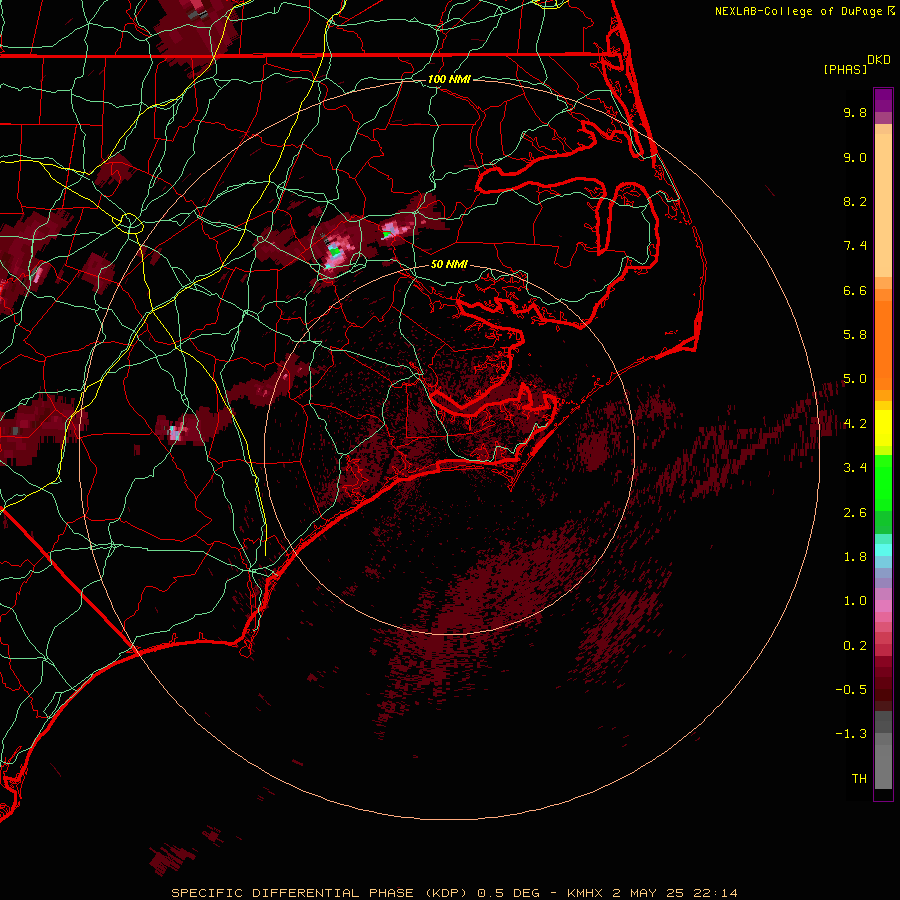Viewport: 900px width, 900px height.
Task: Select the 7.4 value on the legend
Action: [855, 246]
